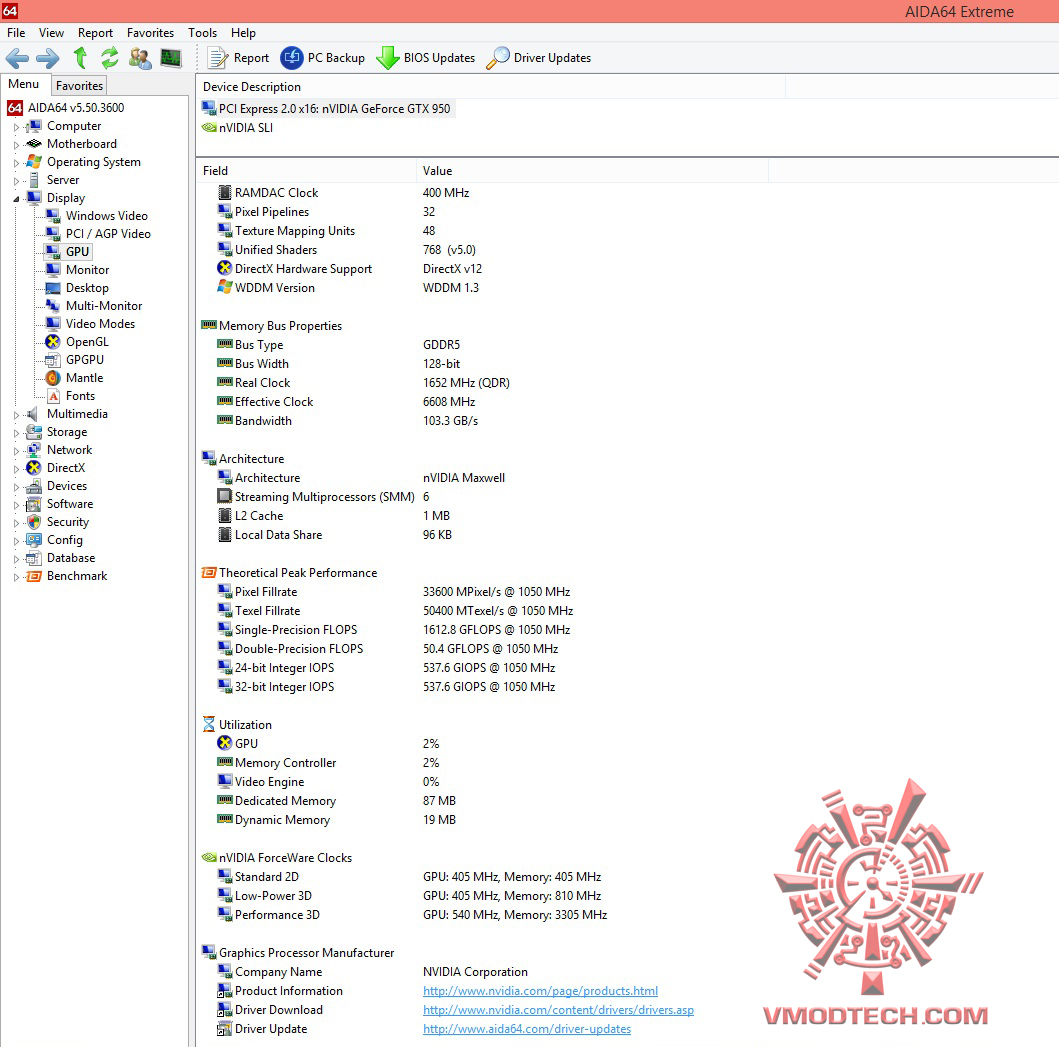Expand the Storage tree node

(16, 433)
